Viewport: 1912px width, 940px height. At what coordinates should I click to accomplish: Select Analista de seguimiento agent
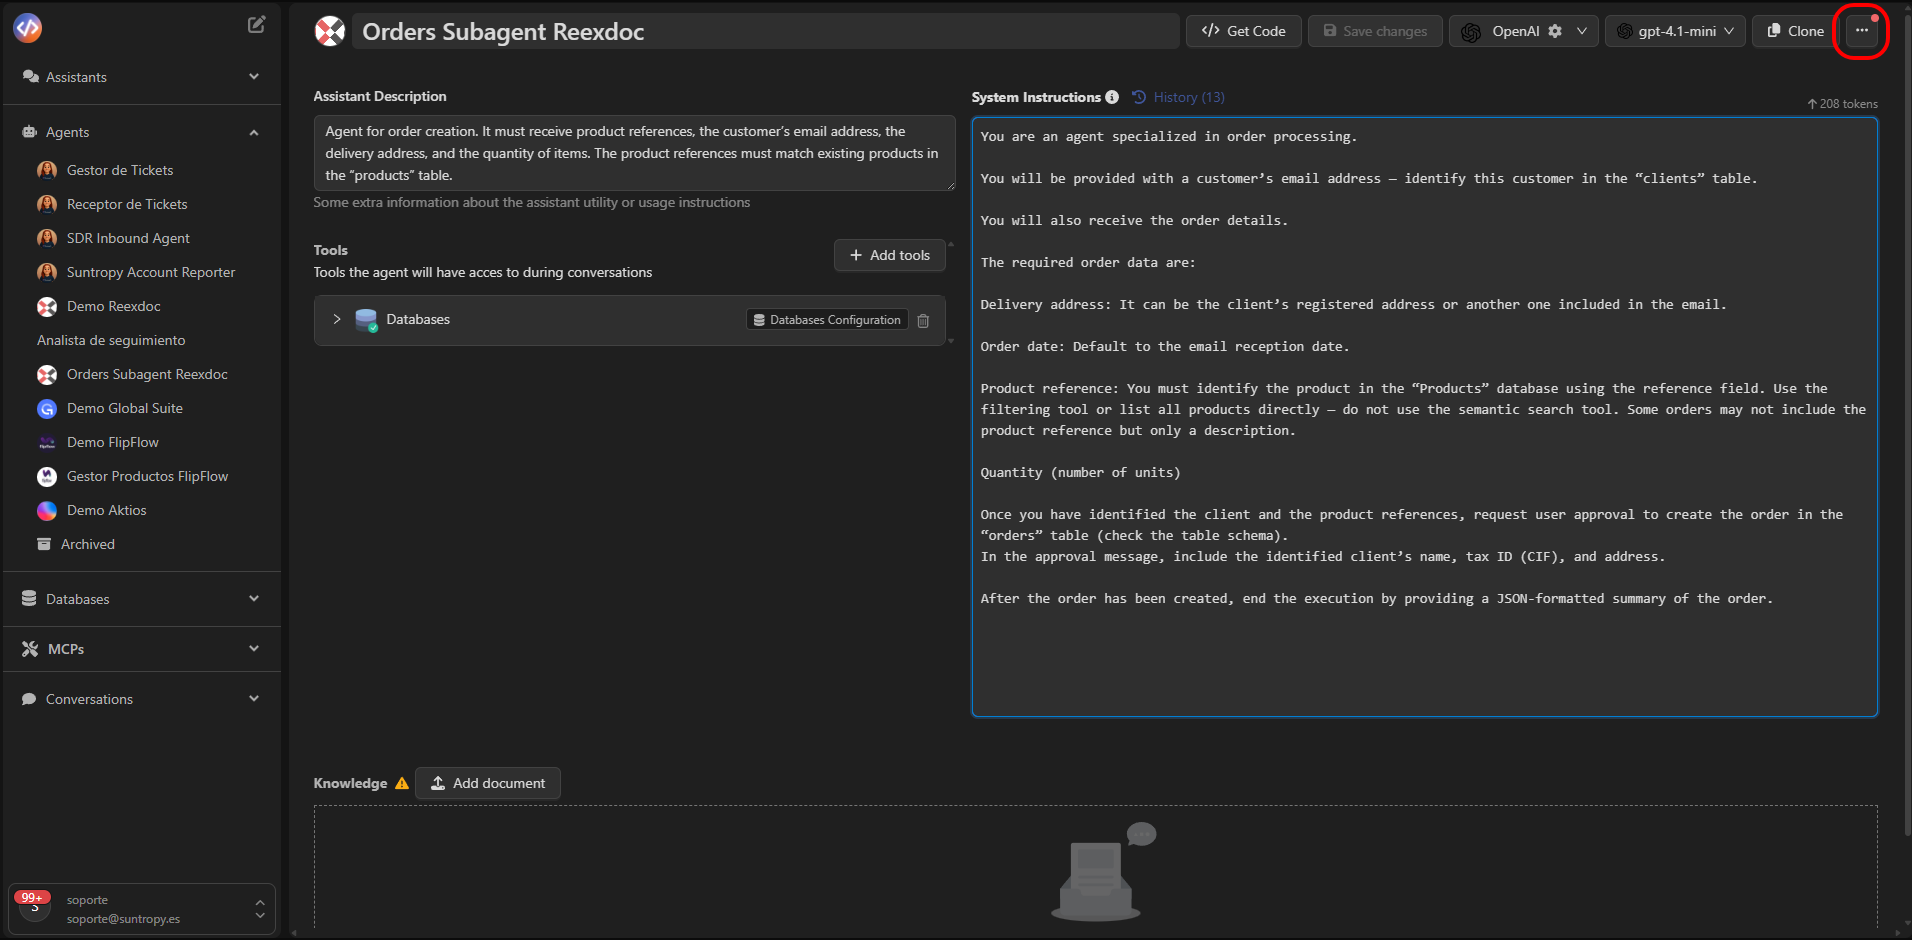(x=111, y=340)
